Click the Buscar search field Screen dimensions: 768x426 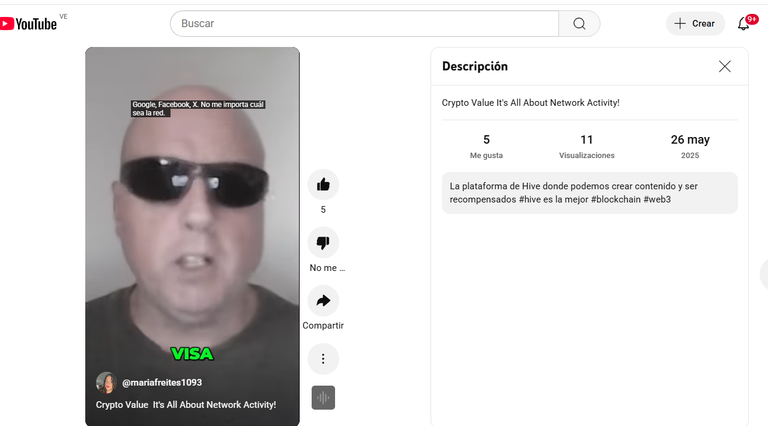tap(364, 24)
